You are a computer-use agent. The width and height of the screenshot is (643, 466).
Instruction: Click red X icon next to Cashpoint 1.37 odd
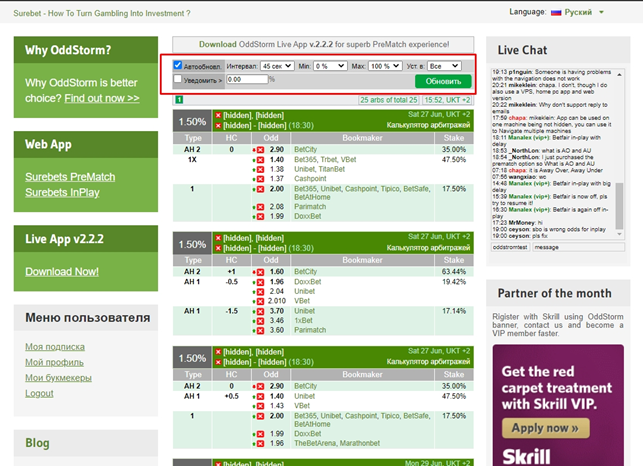tap(260, 178)
